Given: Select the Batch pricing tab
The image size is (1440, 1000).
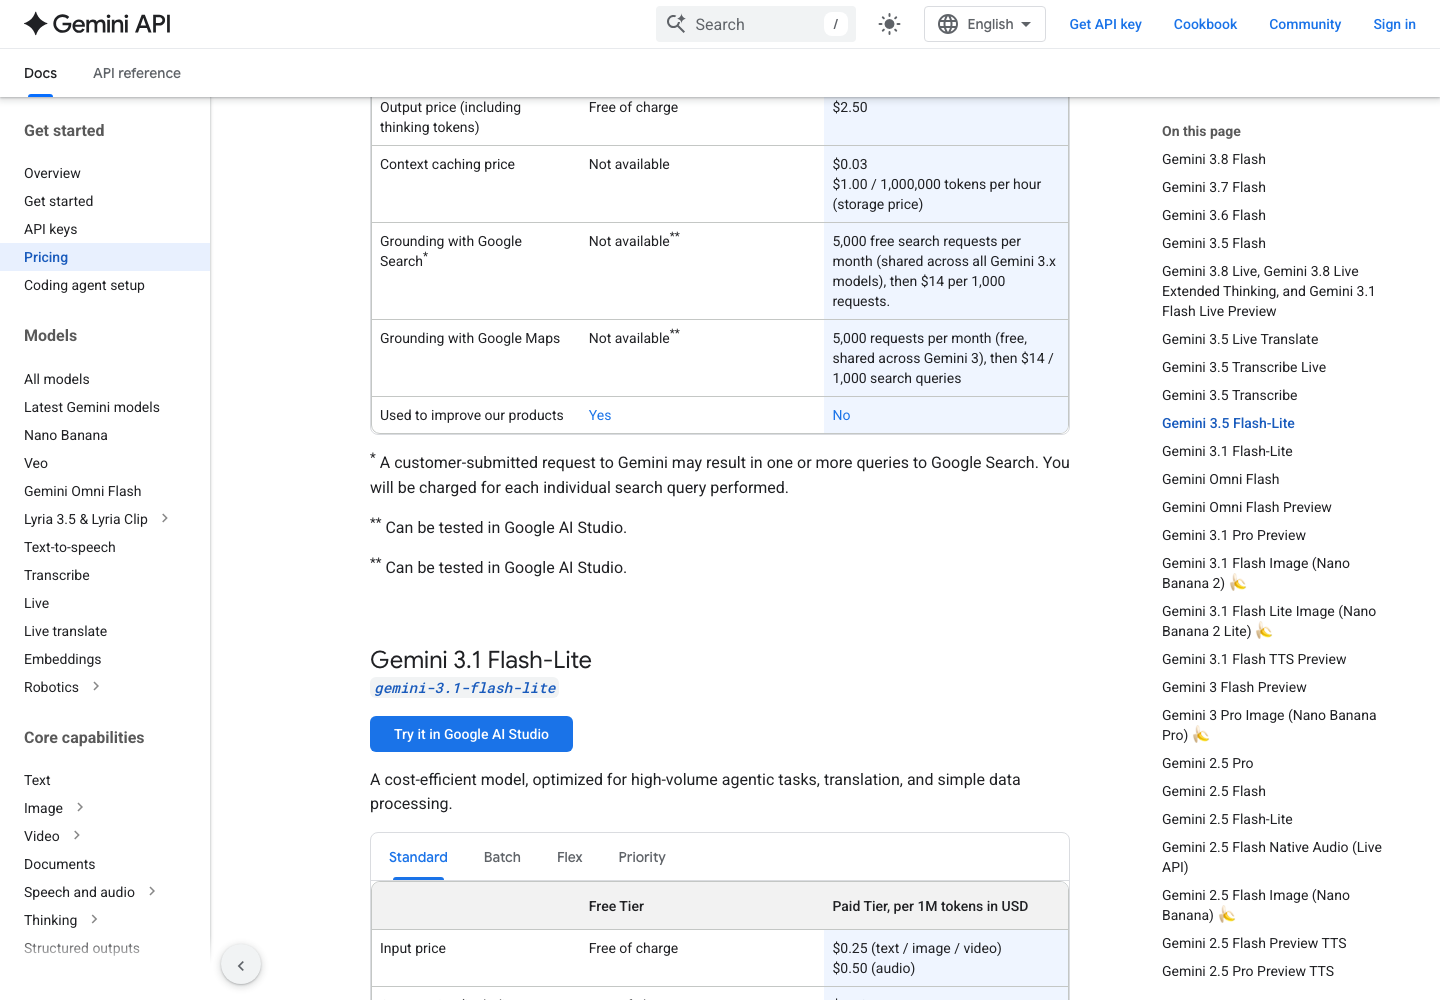Looking at the screenshot, I should [x=502, y=857].
